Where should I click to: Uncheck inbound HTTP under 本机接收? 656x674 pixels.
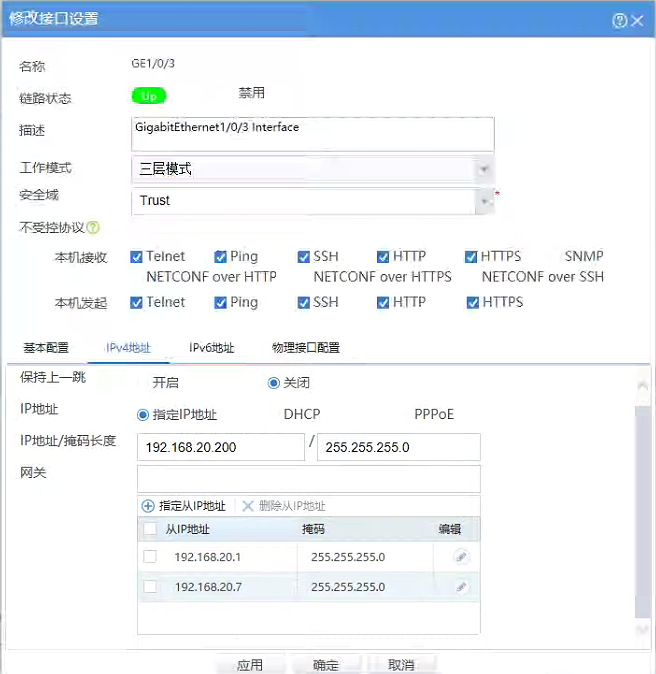pos(383,257)
